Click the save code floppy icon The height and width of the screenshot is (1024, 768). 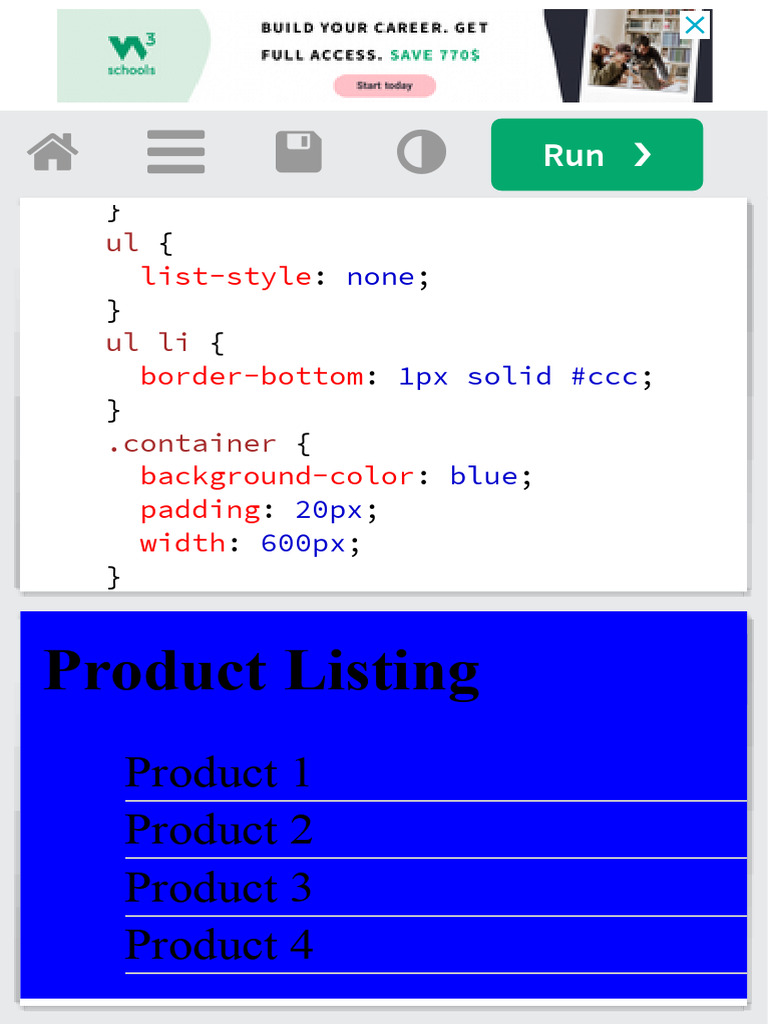[x=298, y=153]
